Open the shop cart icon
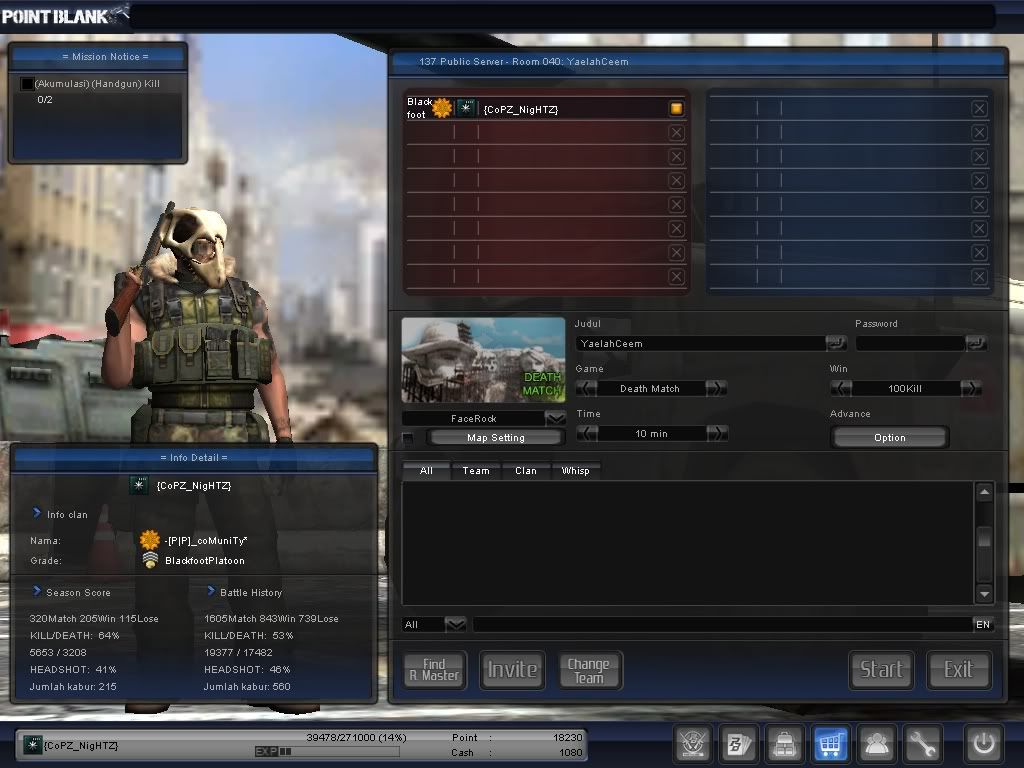 [x=830, y=743]
